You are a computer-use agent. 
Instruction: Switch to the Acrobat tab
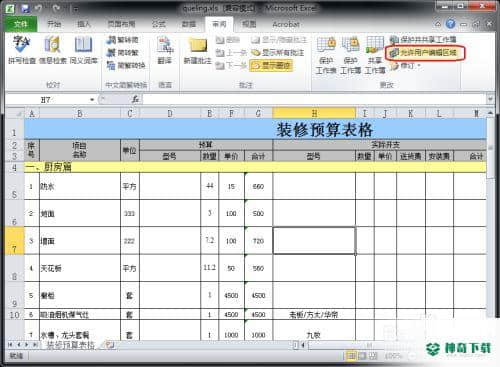(286, 24)
